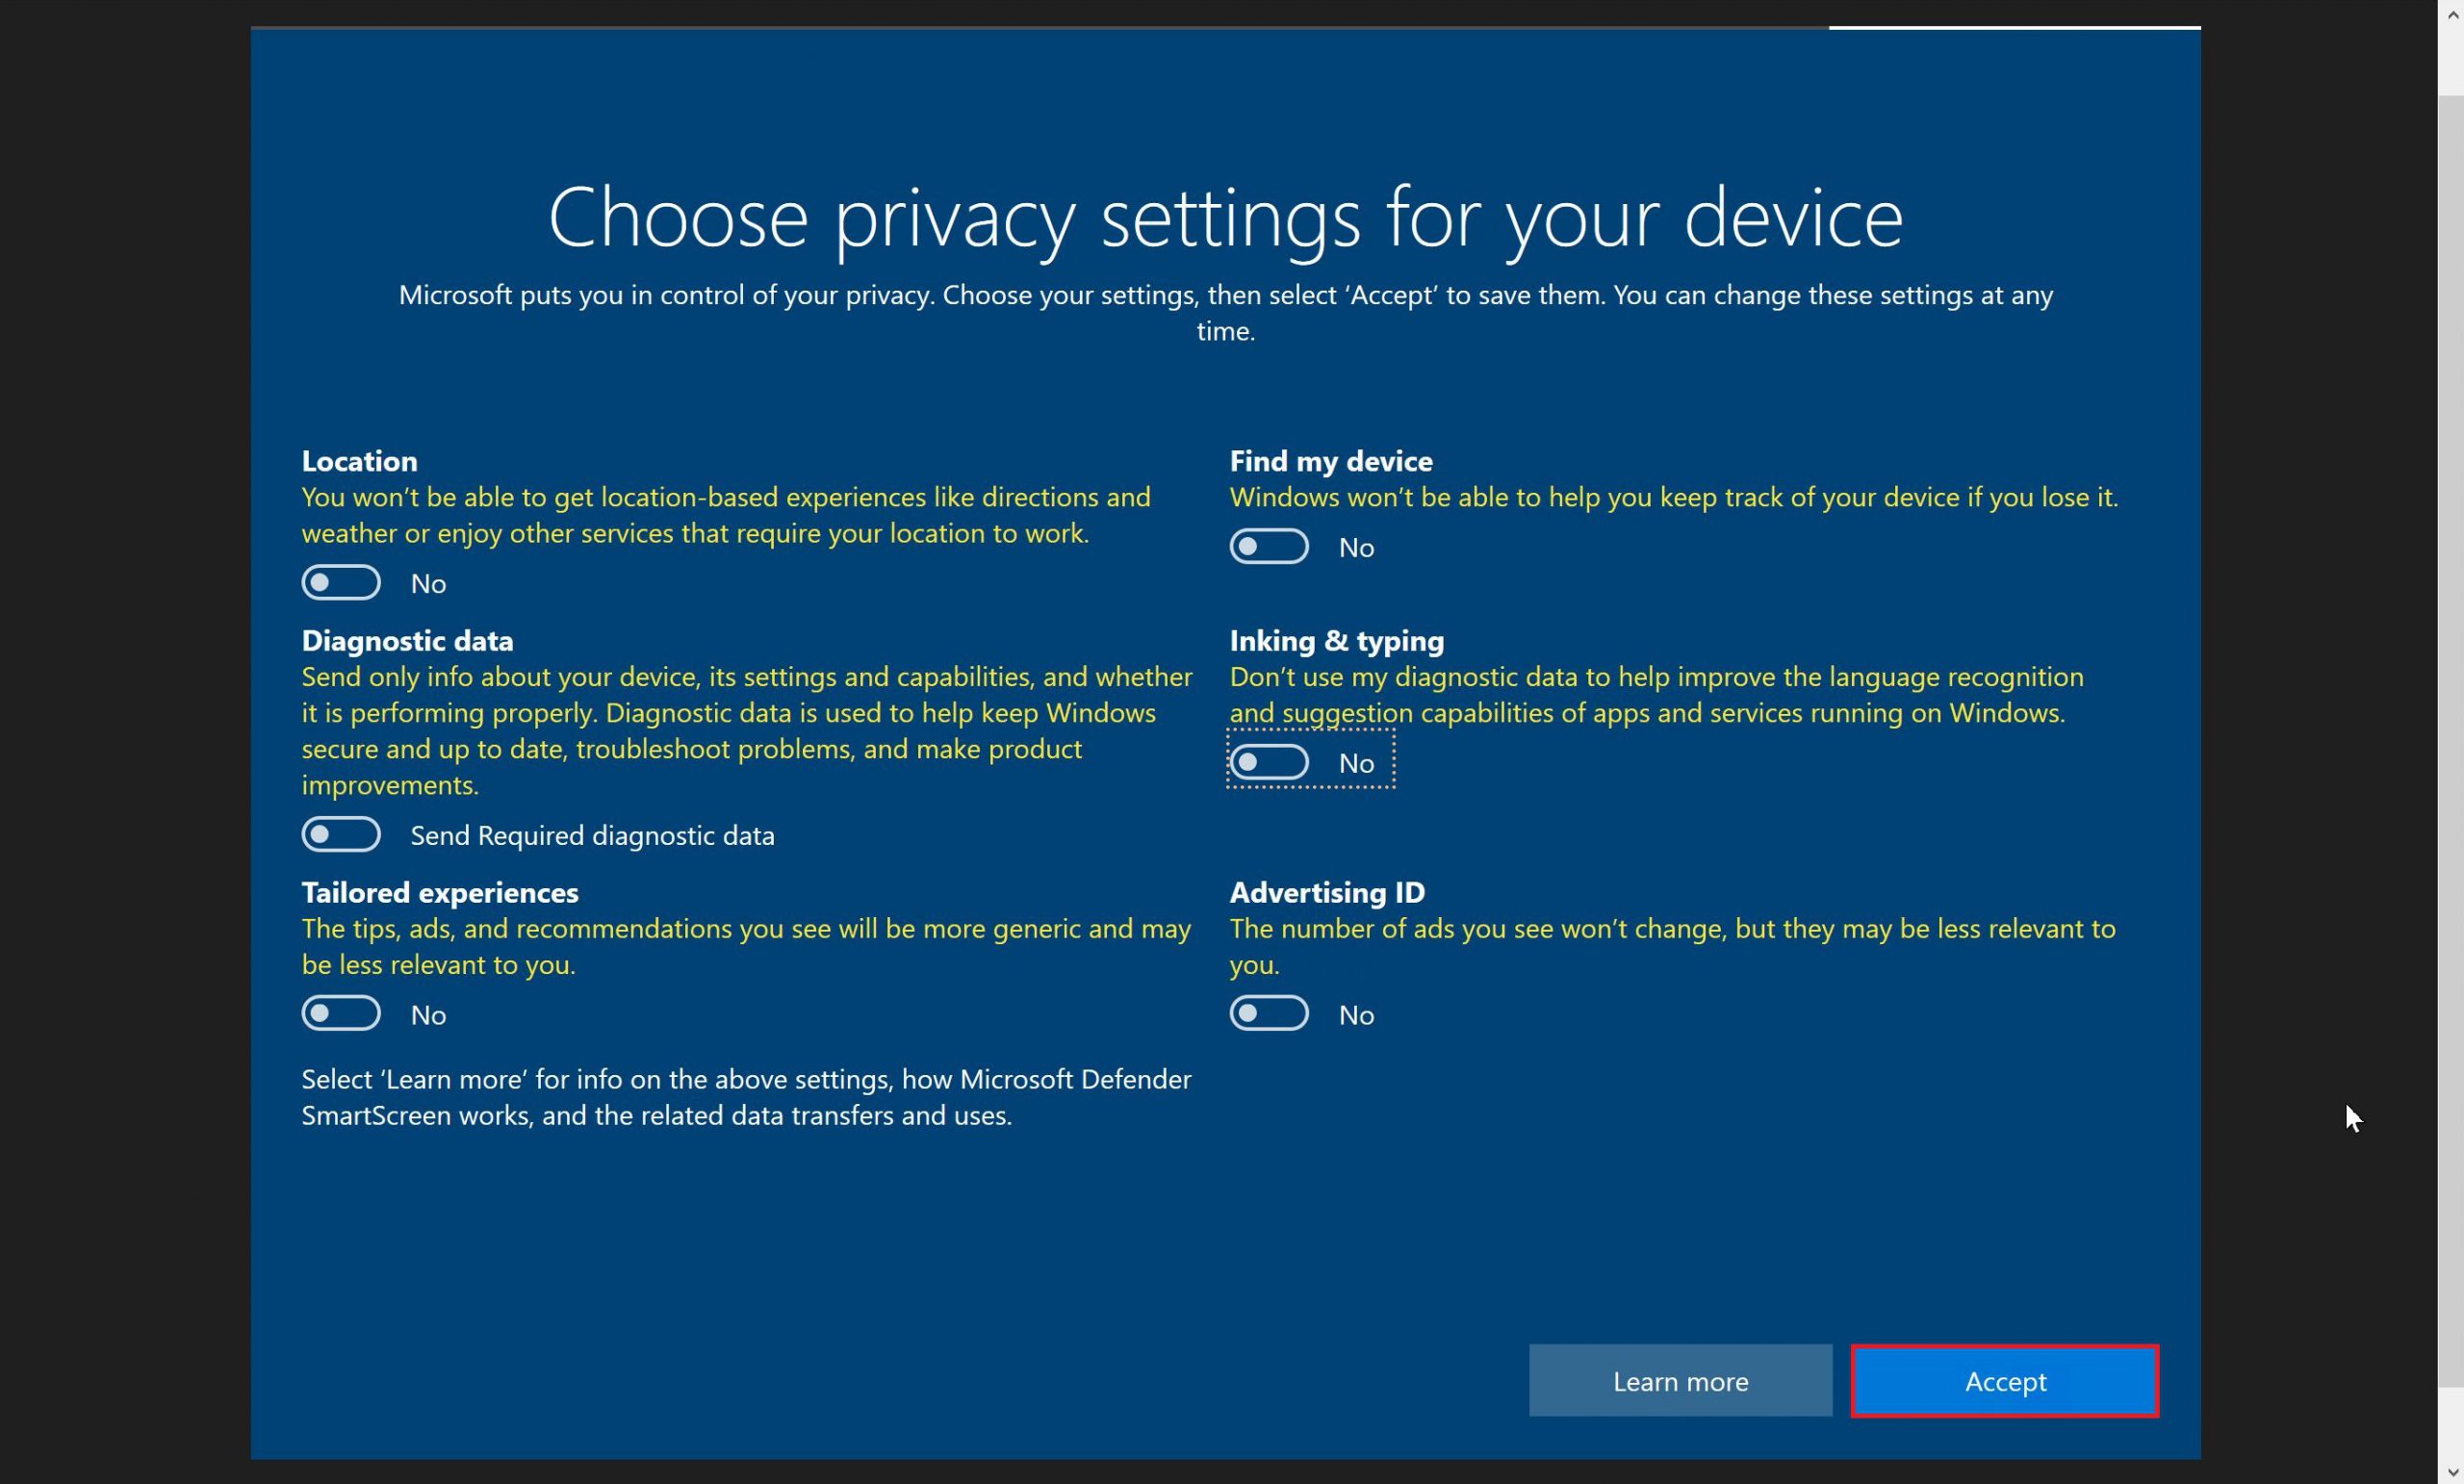
Task: Click the 'Diagnostic data' heading
Action: point(407,641)
